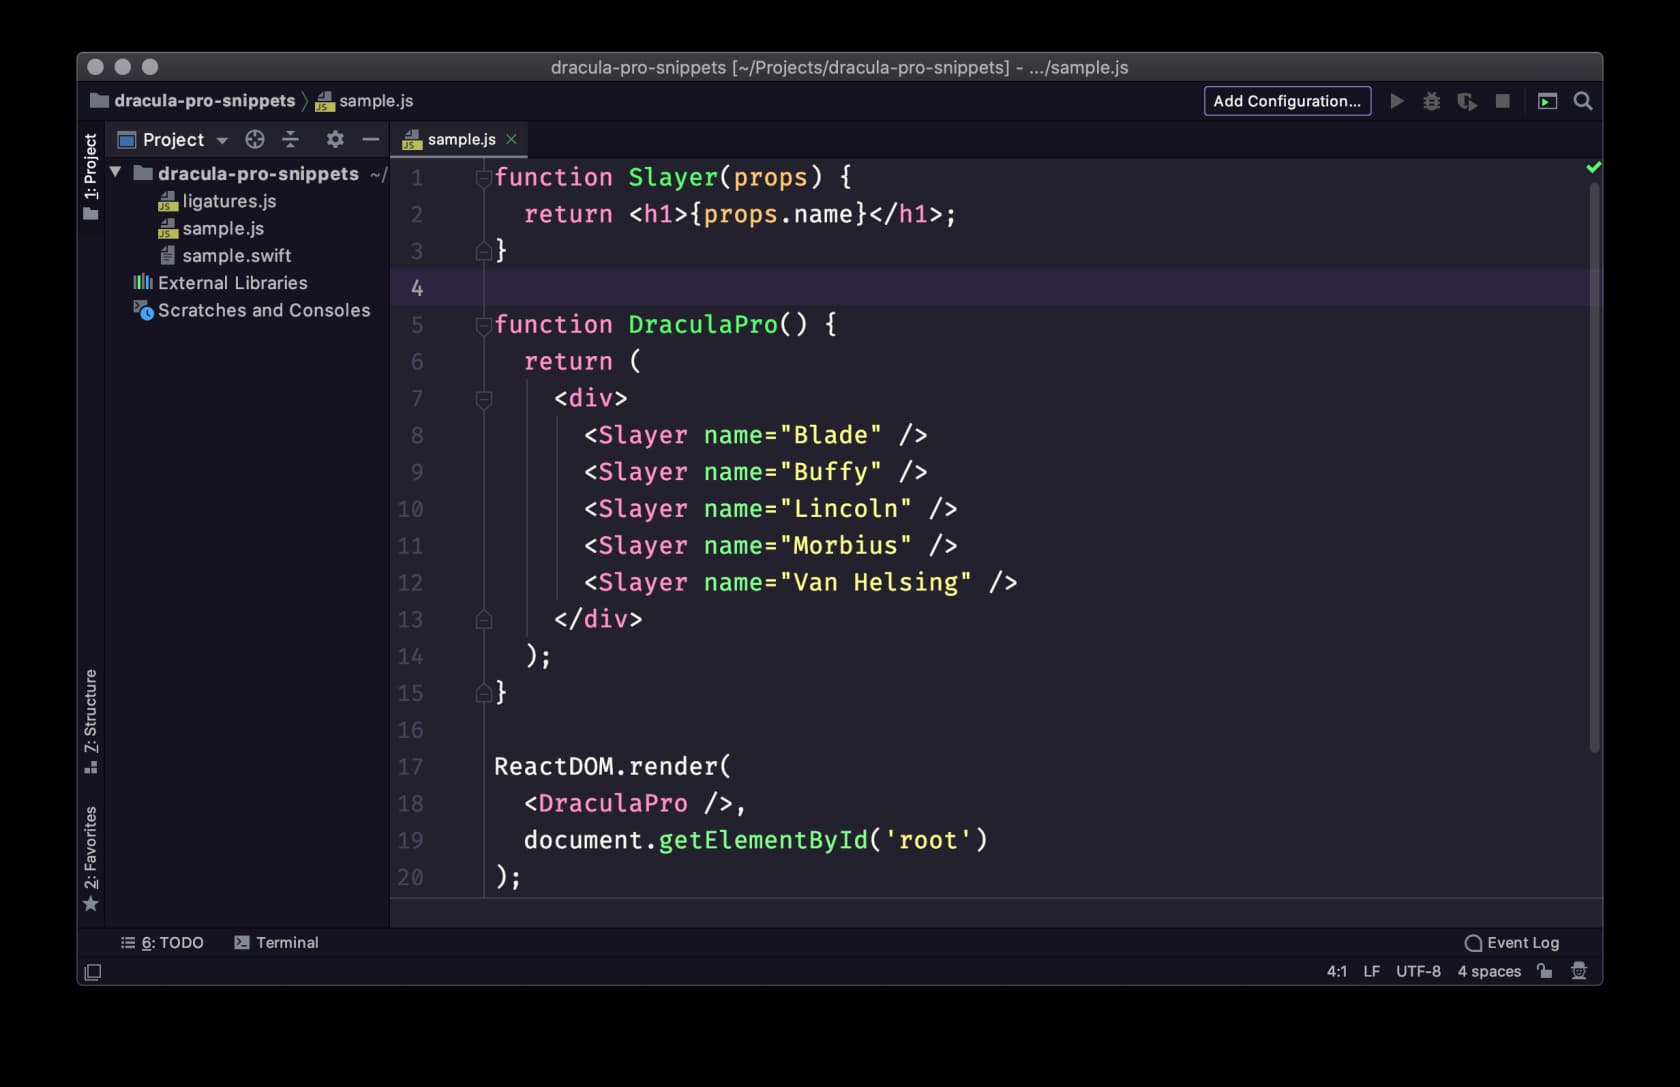The image size is (1680, 1087).
Task: Run with Coverage using the shield icon
Action: [x=1466, y=101]
